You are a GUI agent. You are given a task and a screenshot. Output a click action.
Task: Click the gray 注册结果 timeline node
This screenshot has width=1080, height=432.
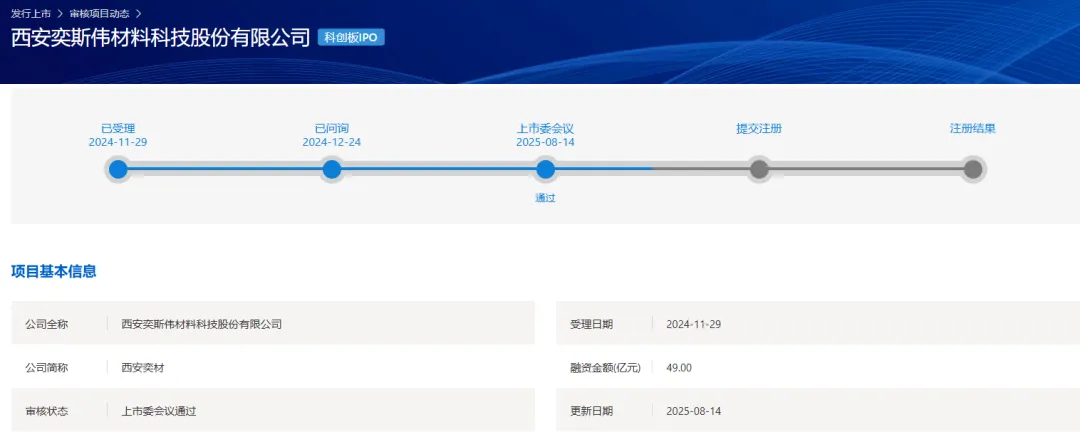click(x=972, y=169)
